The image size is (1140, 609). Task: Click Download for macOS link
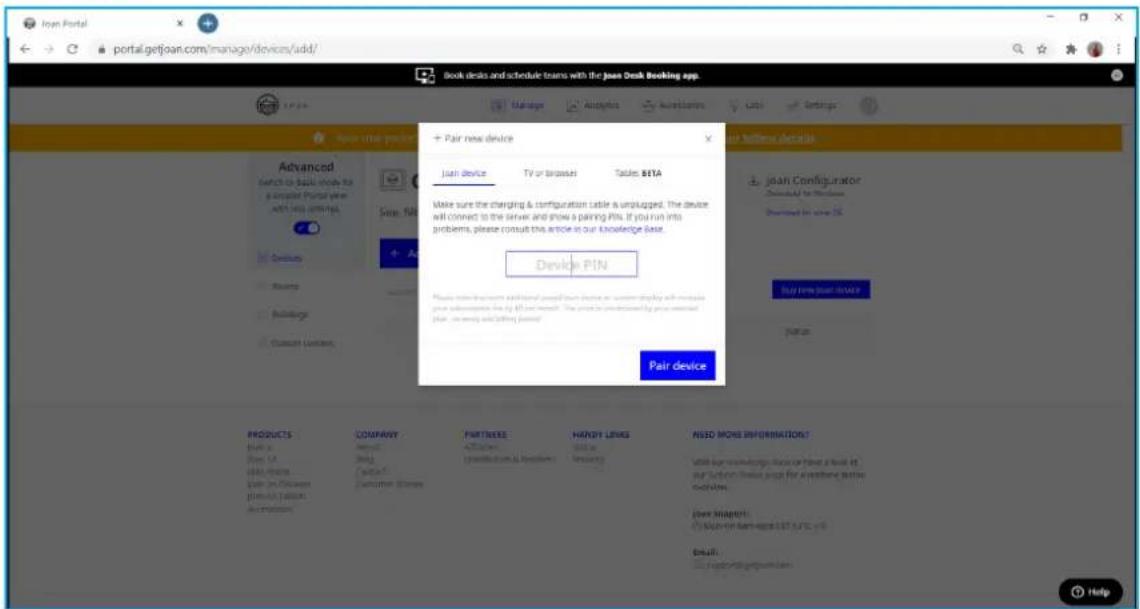pos(803,212)
